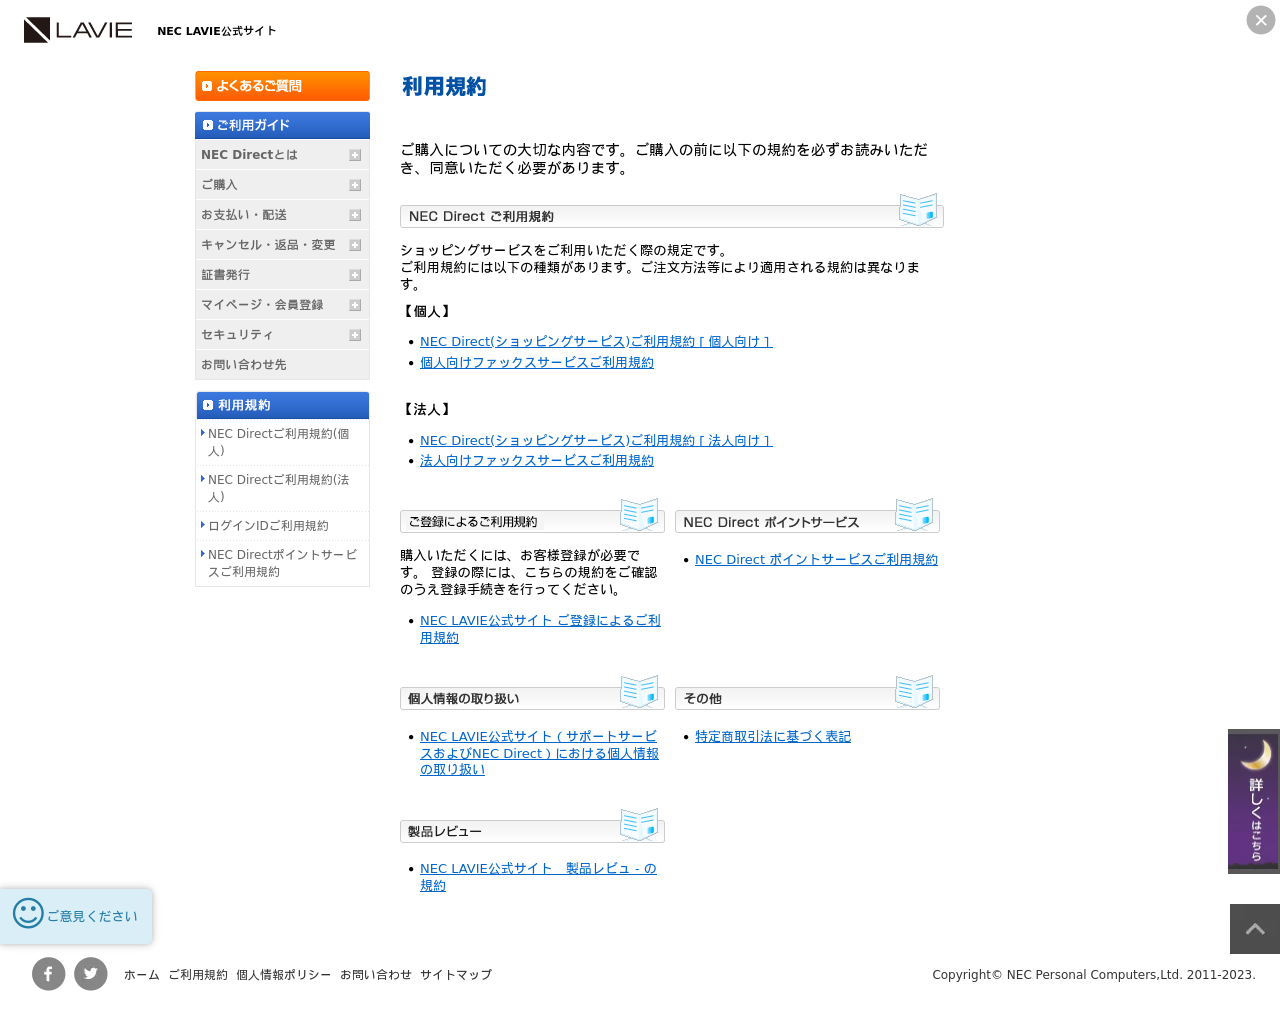Screen dimensions: 1280x1024
Task: Close the overlay with the X button
Action: pyautogui.click(x=1261, y=20)
